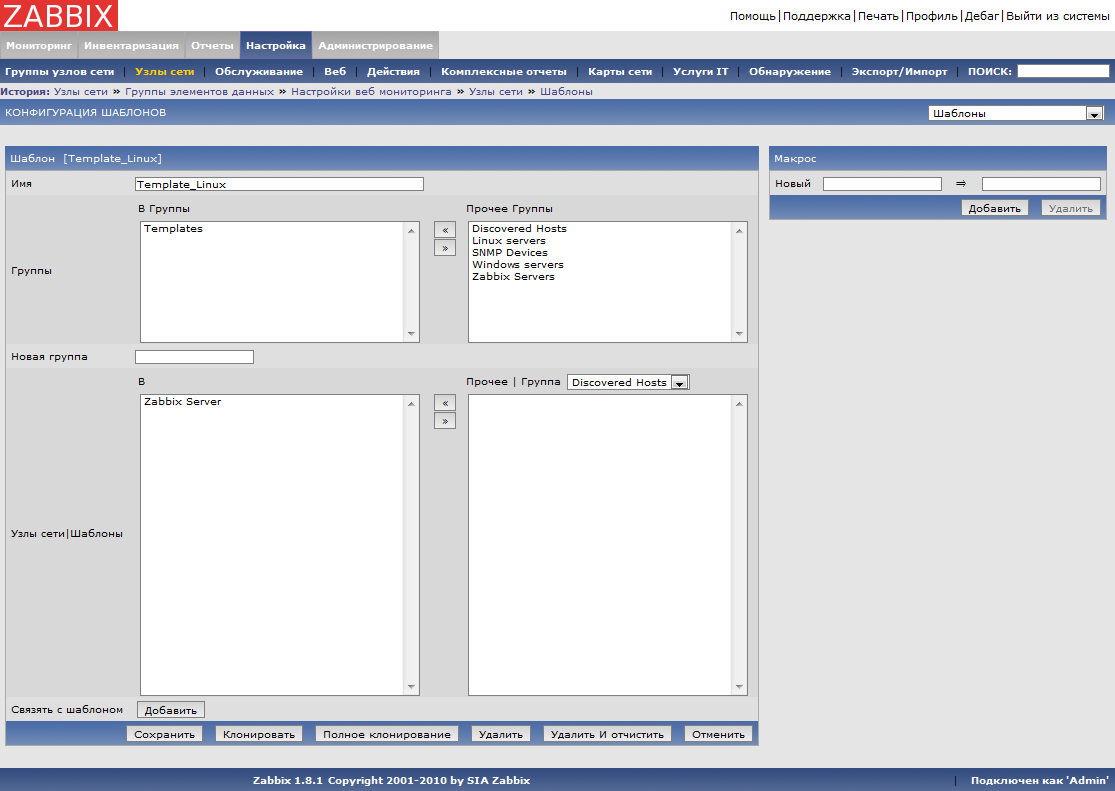The height and width of the screenshot is (791, 1115).
Task: Click the Печать link
Action: 878,16
